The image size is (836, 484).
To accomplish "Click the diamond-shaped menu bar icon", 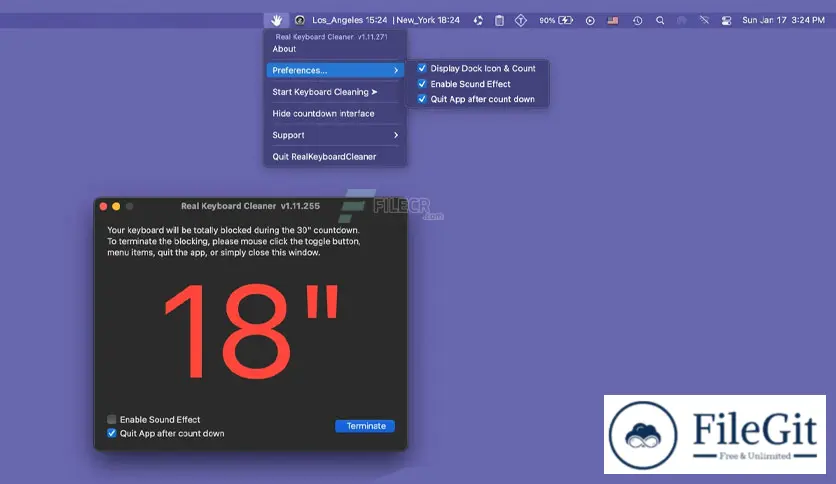I will coord(521,20).
